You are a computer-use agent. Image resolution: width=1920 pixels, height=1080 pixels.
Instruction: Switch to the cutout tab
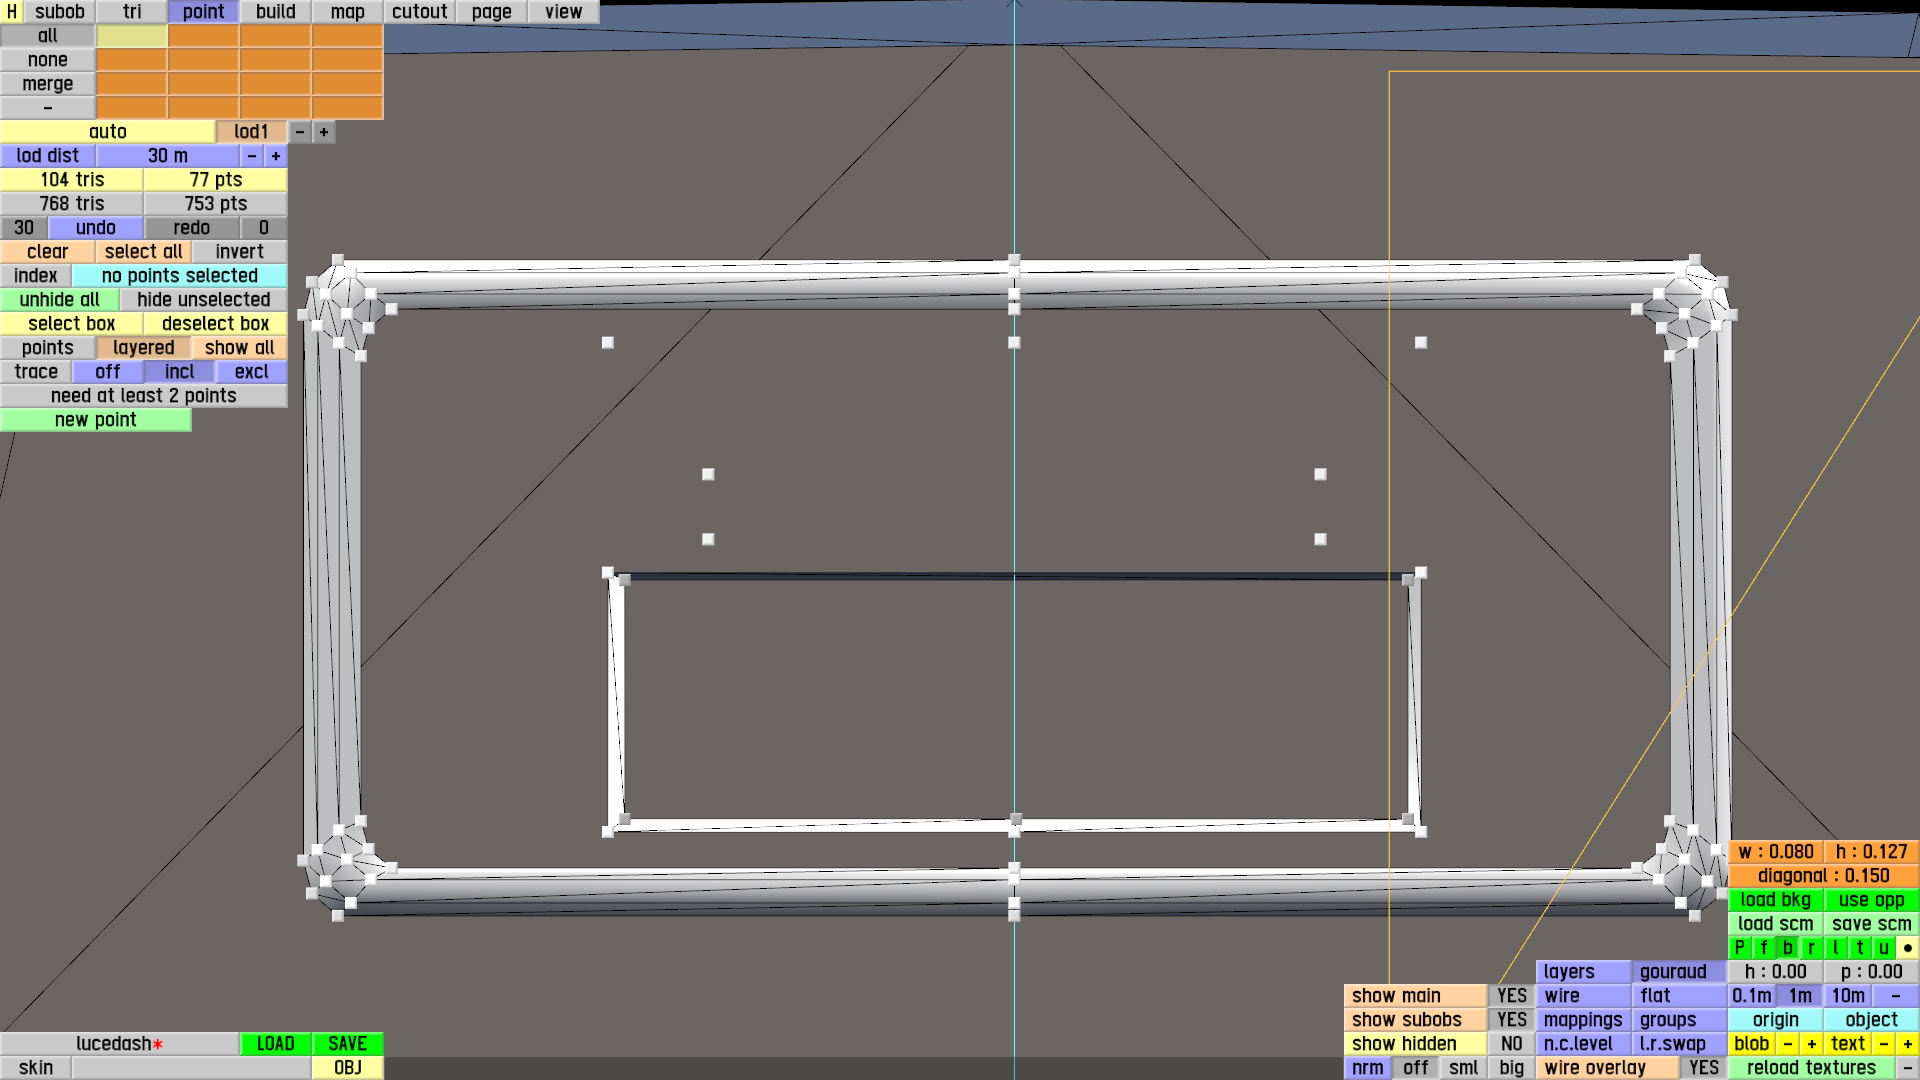(419, 12)
